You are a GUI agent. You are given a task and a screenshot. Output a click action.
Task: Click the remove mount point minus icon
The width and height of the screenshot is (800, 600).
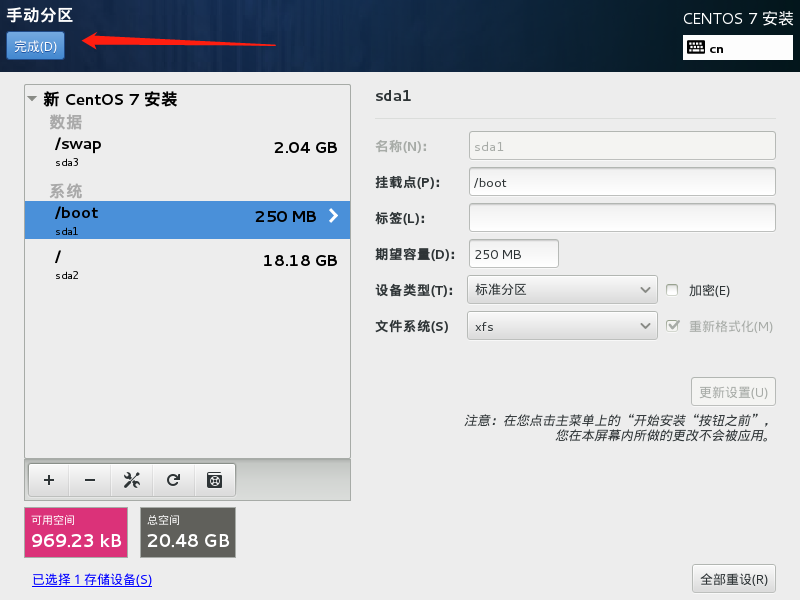[x=90, y=480]
